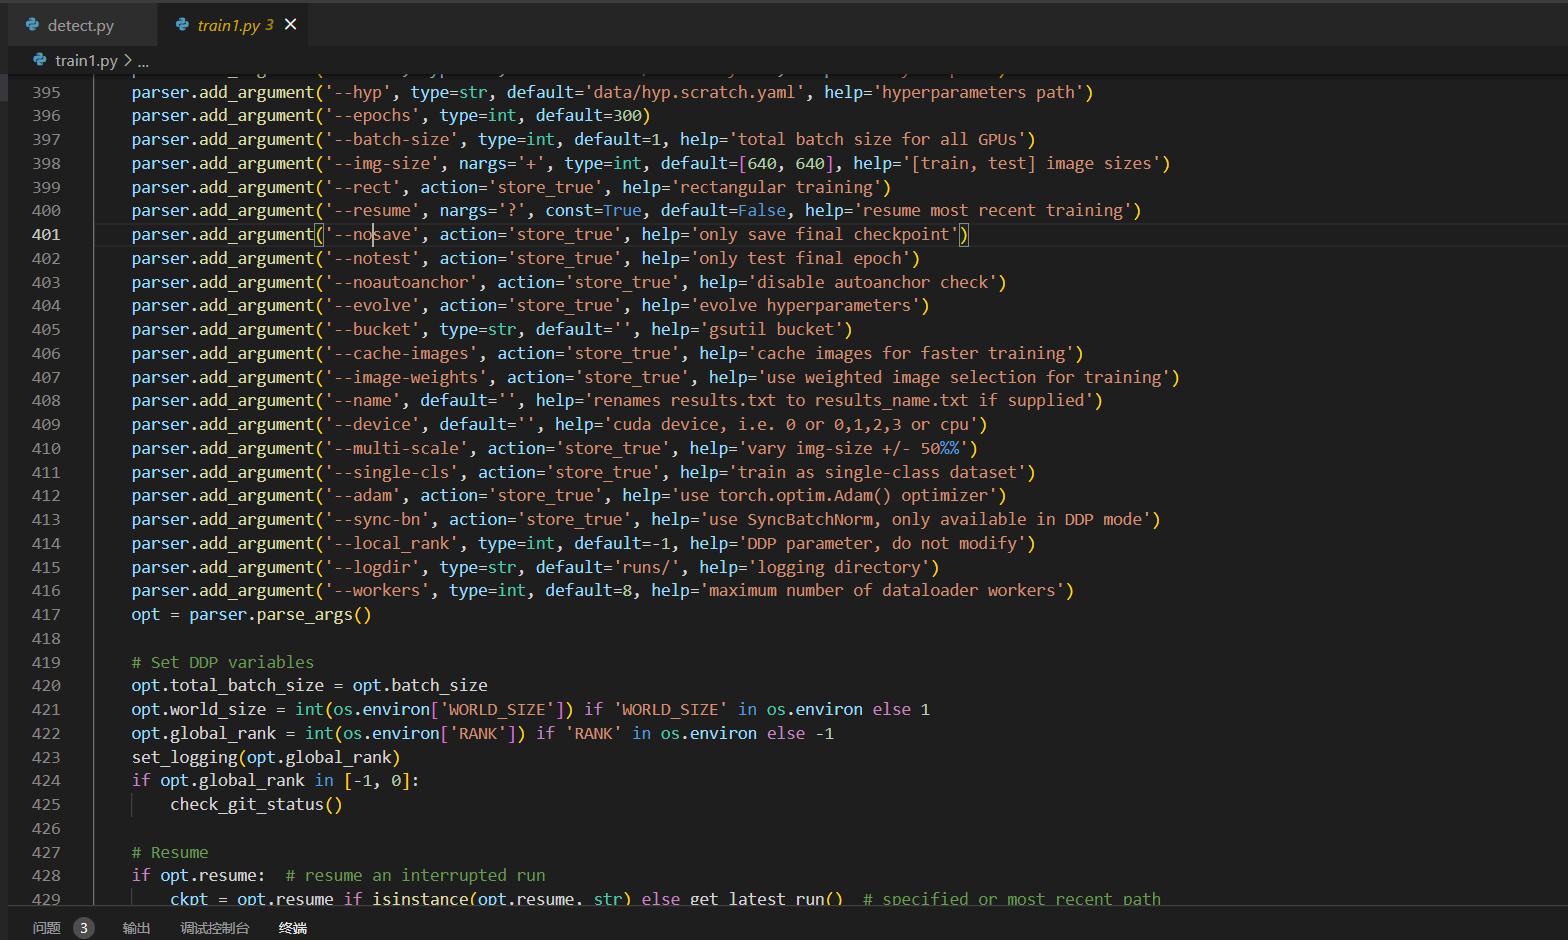Click 'only save final checkpoint' string
Screen dimensions: 1568x940
824,235
